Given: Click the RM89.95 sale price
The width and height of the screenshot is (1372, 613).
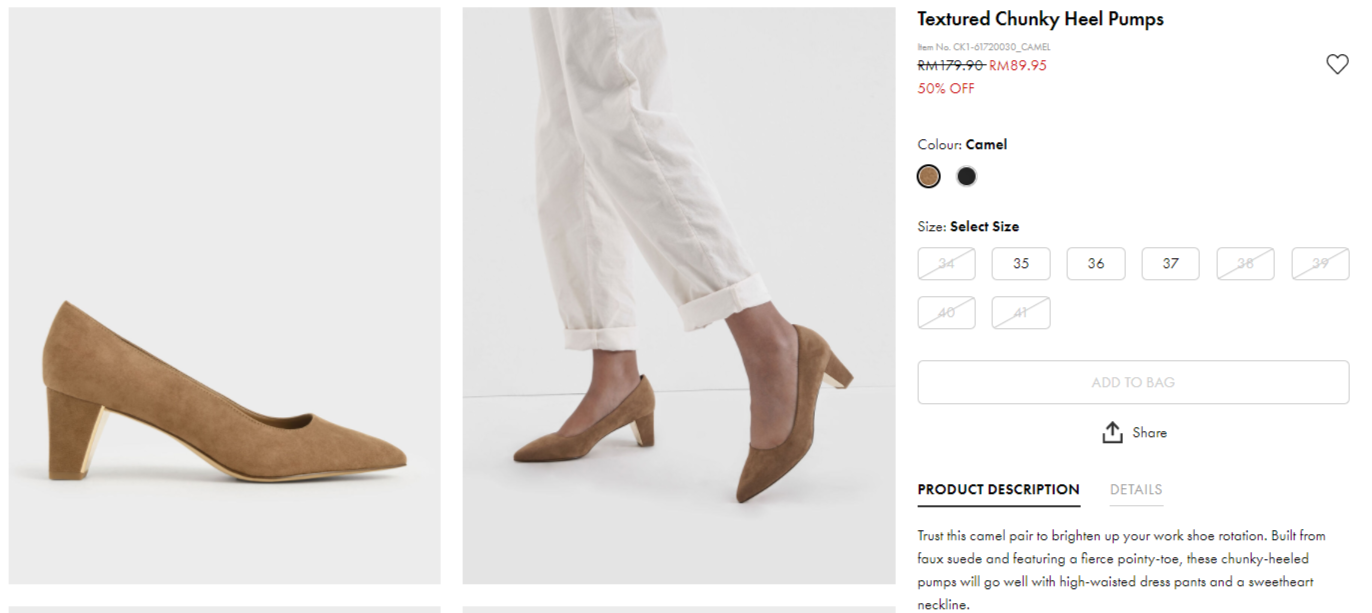Looking at the screenshot, I should pyautogui.click(x=1018, y=66).
